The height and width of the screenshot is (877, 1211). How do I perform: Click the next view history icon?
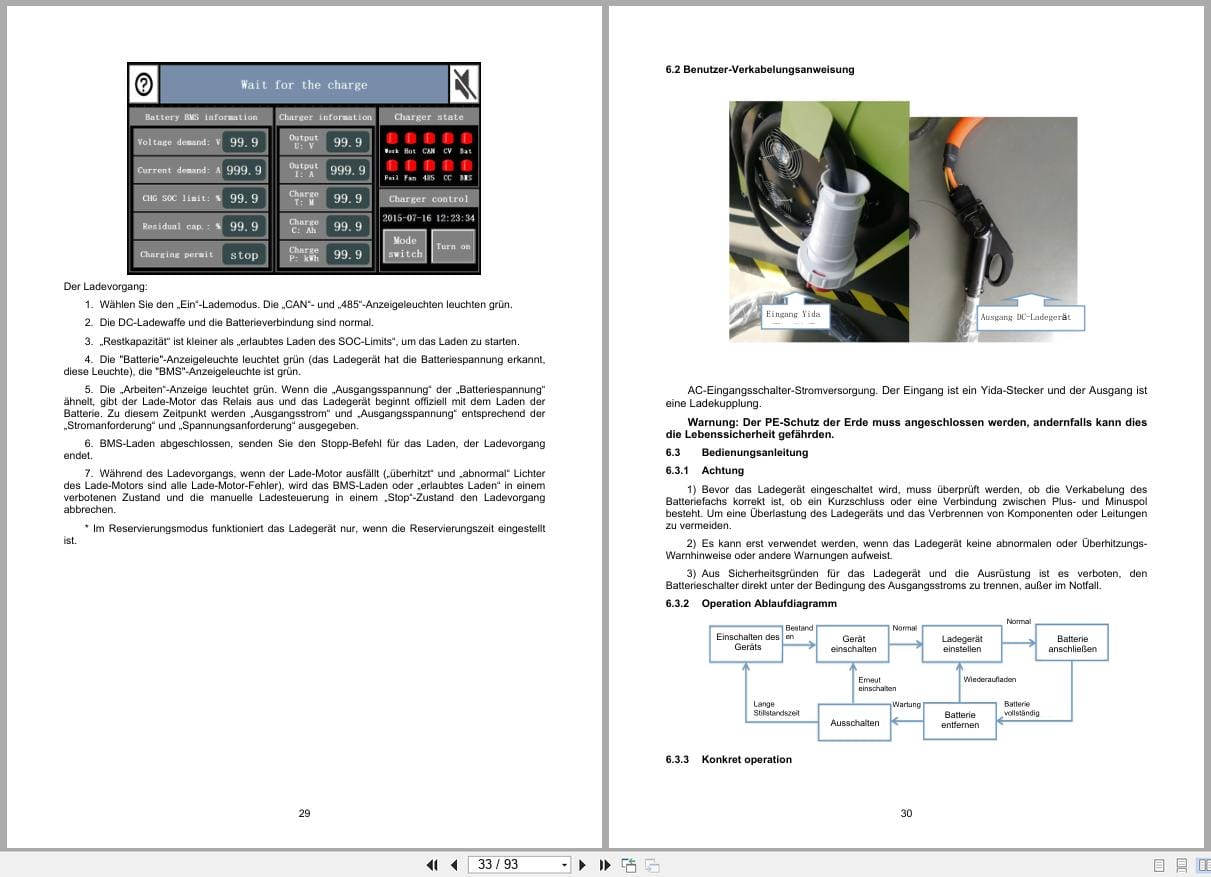pyautogui.click(x=650, y=864)
